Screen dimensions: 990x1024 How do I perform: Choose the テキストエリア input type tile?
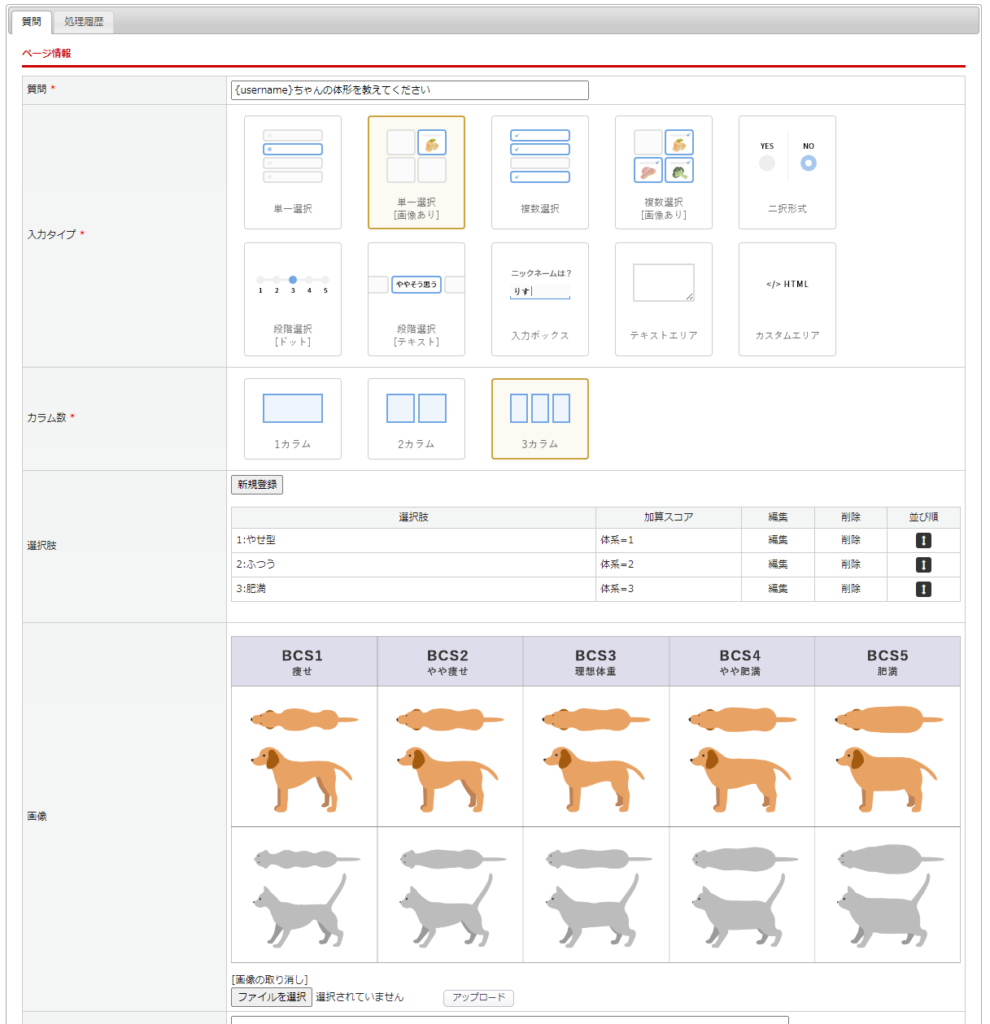click(x=664, y=299)
